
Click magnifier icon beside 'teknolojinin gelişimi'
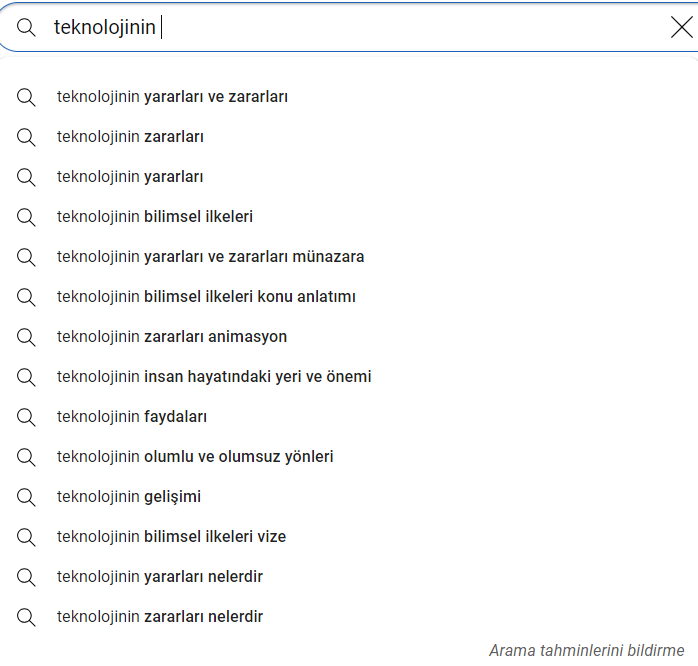click(26, 497)
